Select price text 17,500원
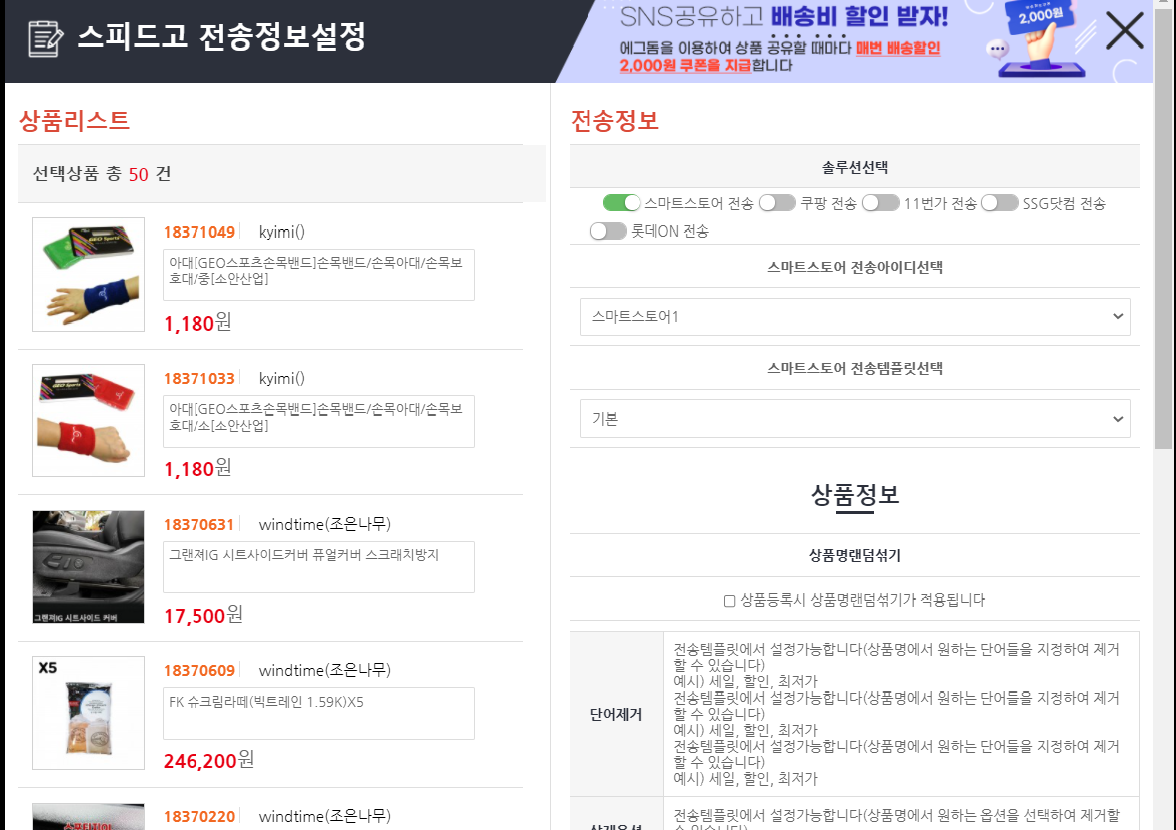The height and width of the screenshot is (830, 1176). click(x=203, y=615)
